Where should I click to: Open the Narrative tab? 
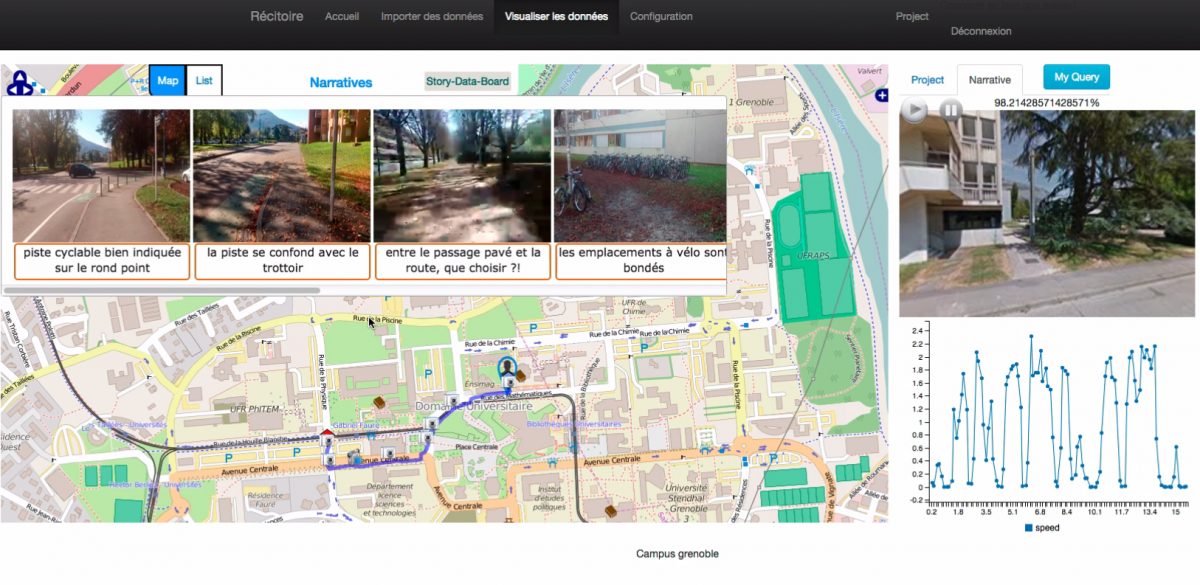point(989,80)
